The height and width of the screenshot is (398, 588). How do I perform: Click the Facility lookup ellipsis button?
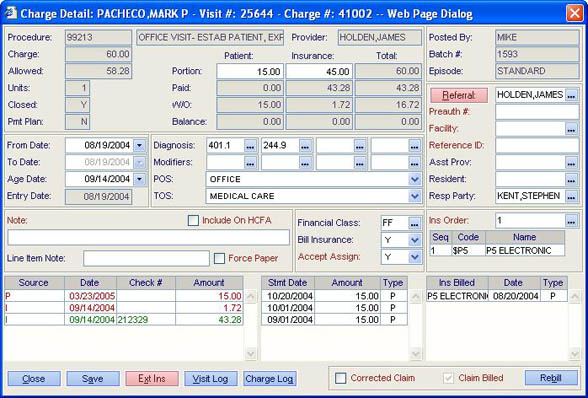pos(571,129)
